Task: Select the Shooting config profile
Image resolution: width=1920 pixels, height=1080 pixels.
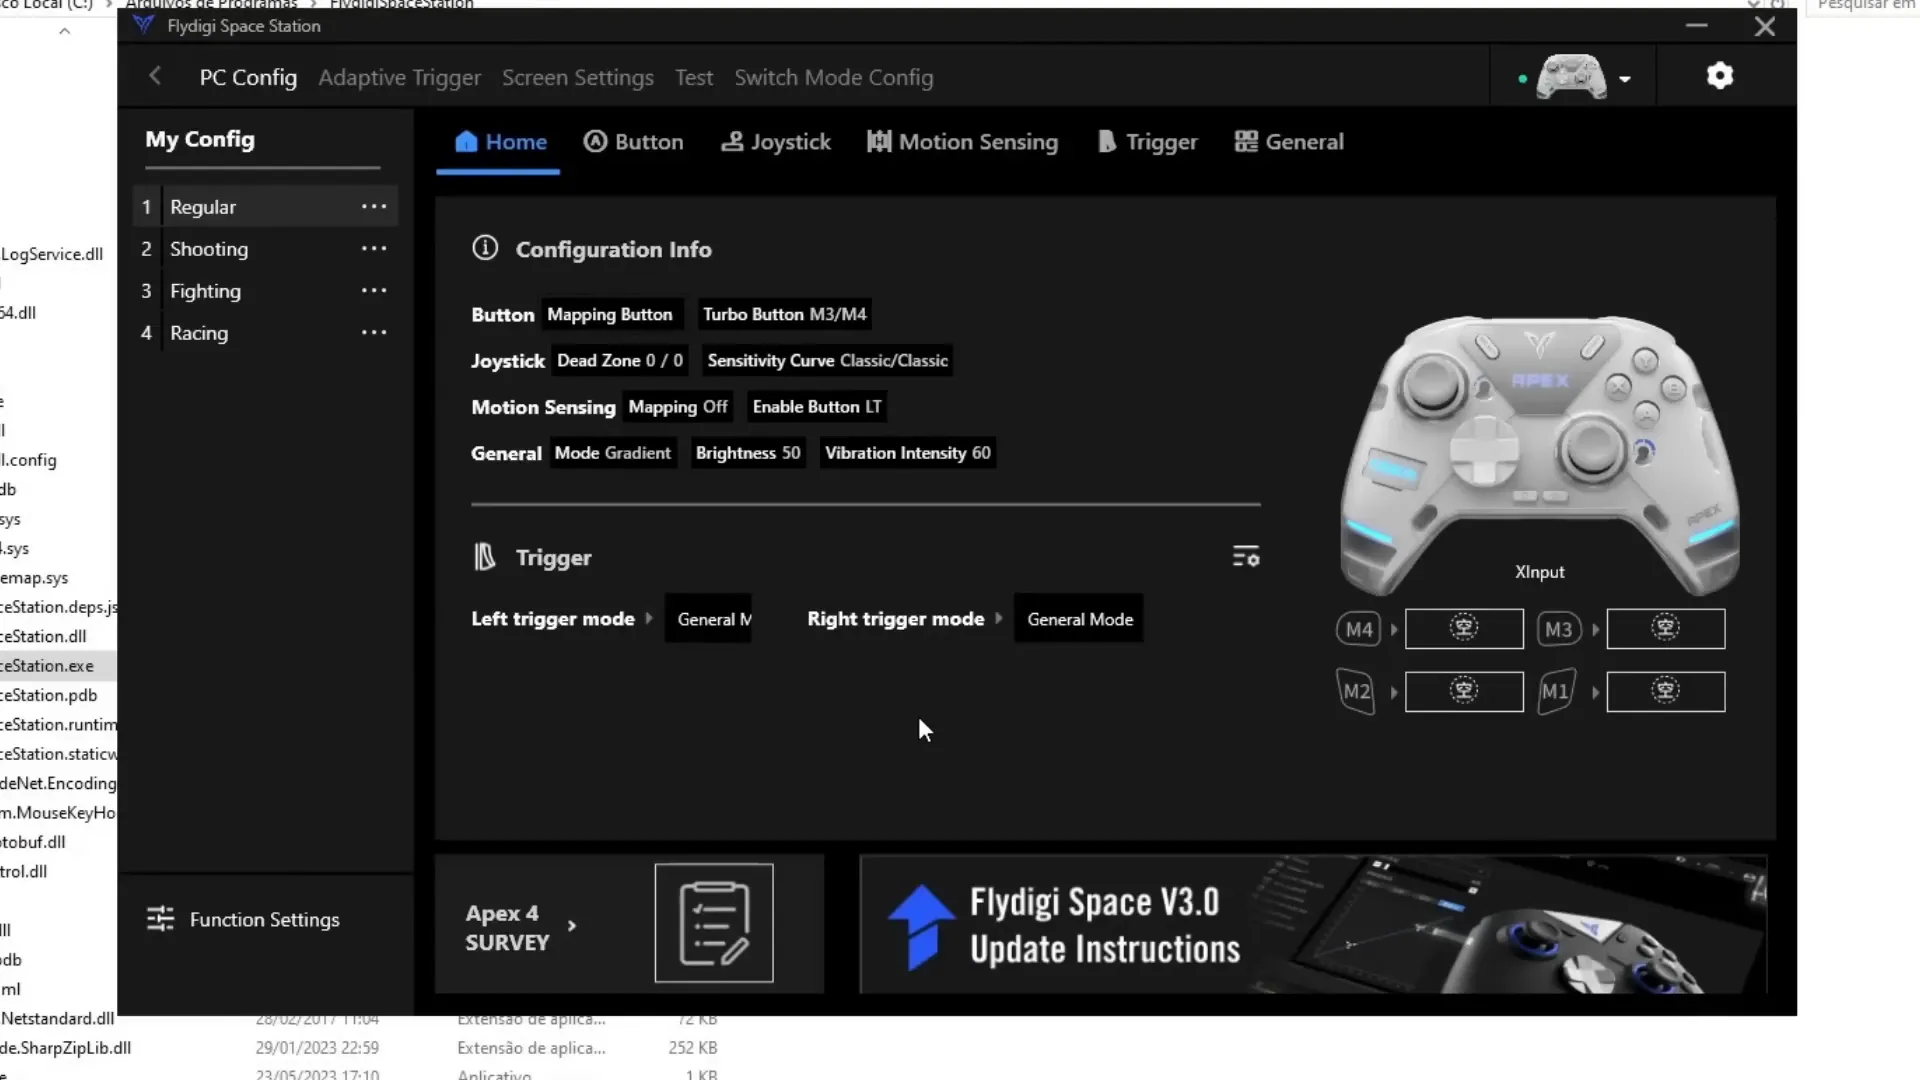Action: [x=265, y=249]
